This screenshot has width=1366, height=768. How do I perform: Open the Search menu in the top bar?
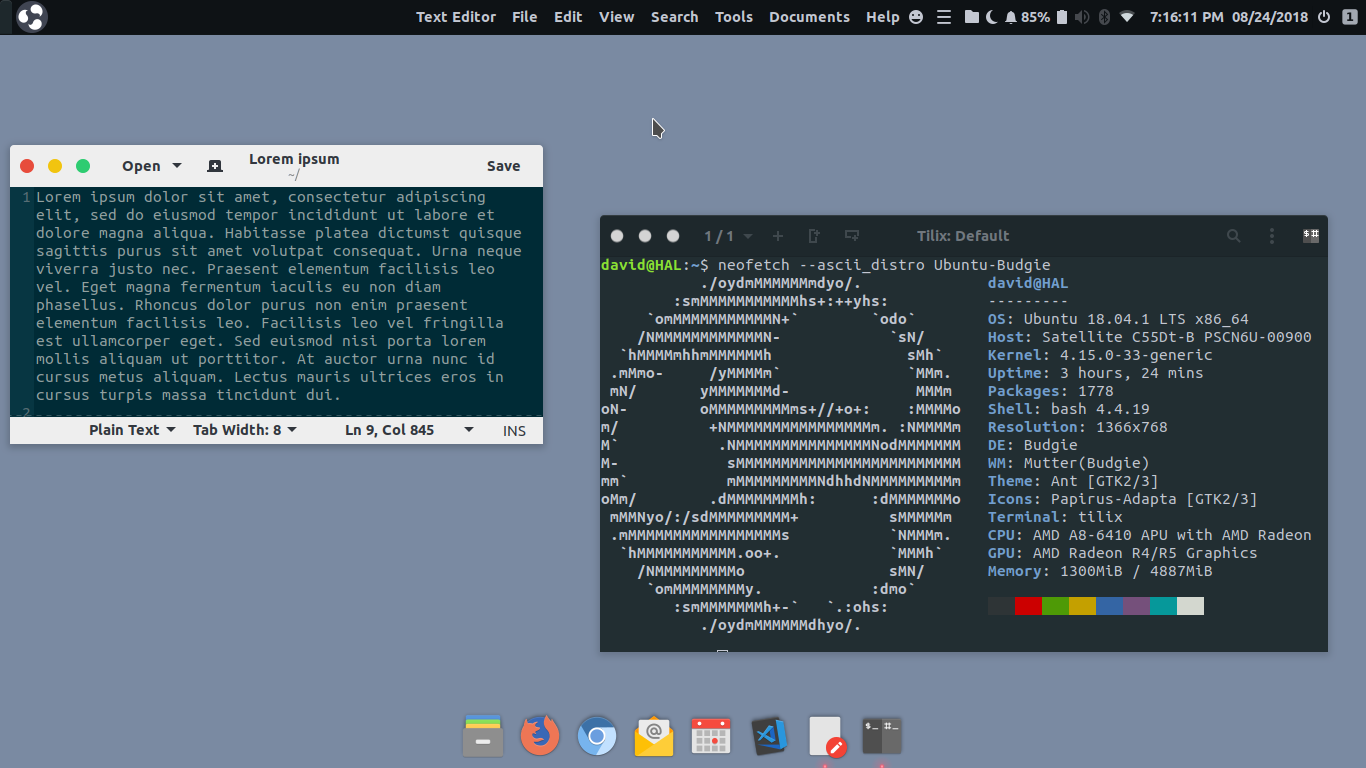[674, 17]
